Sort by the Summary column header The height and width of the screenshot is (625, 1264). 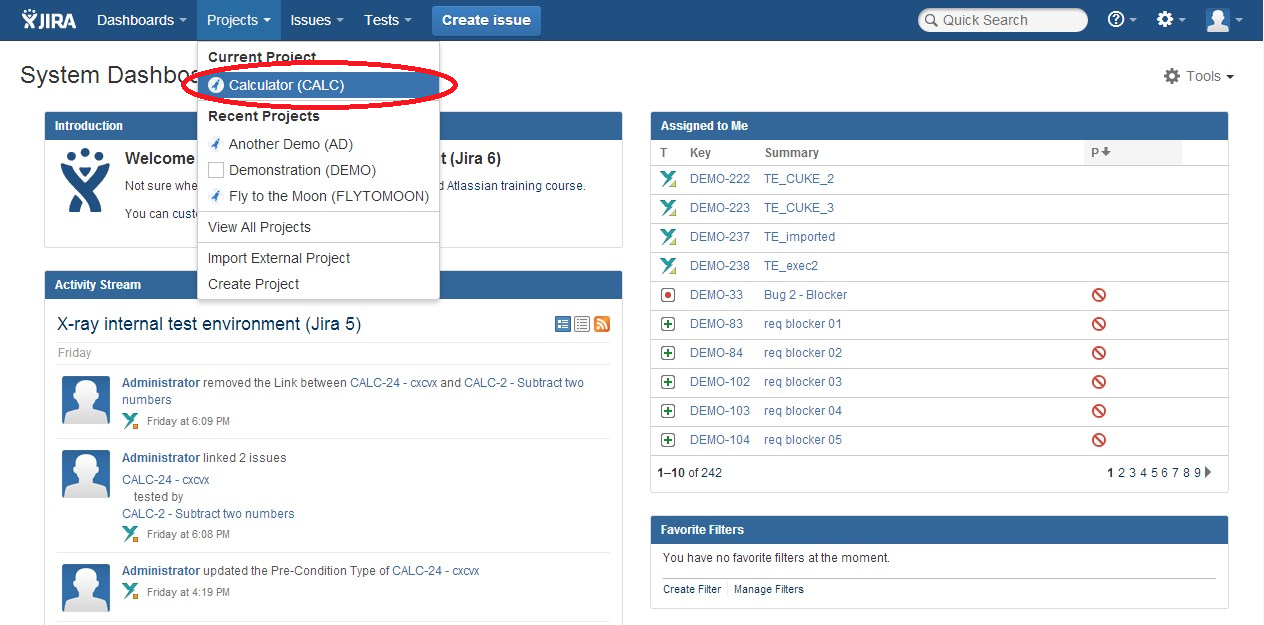click(x=792, y=153)
